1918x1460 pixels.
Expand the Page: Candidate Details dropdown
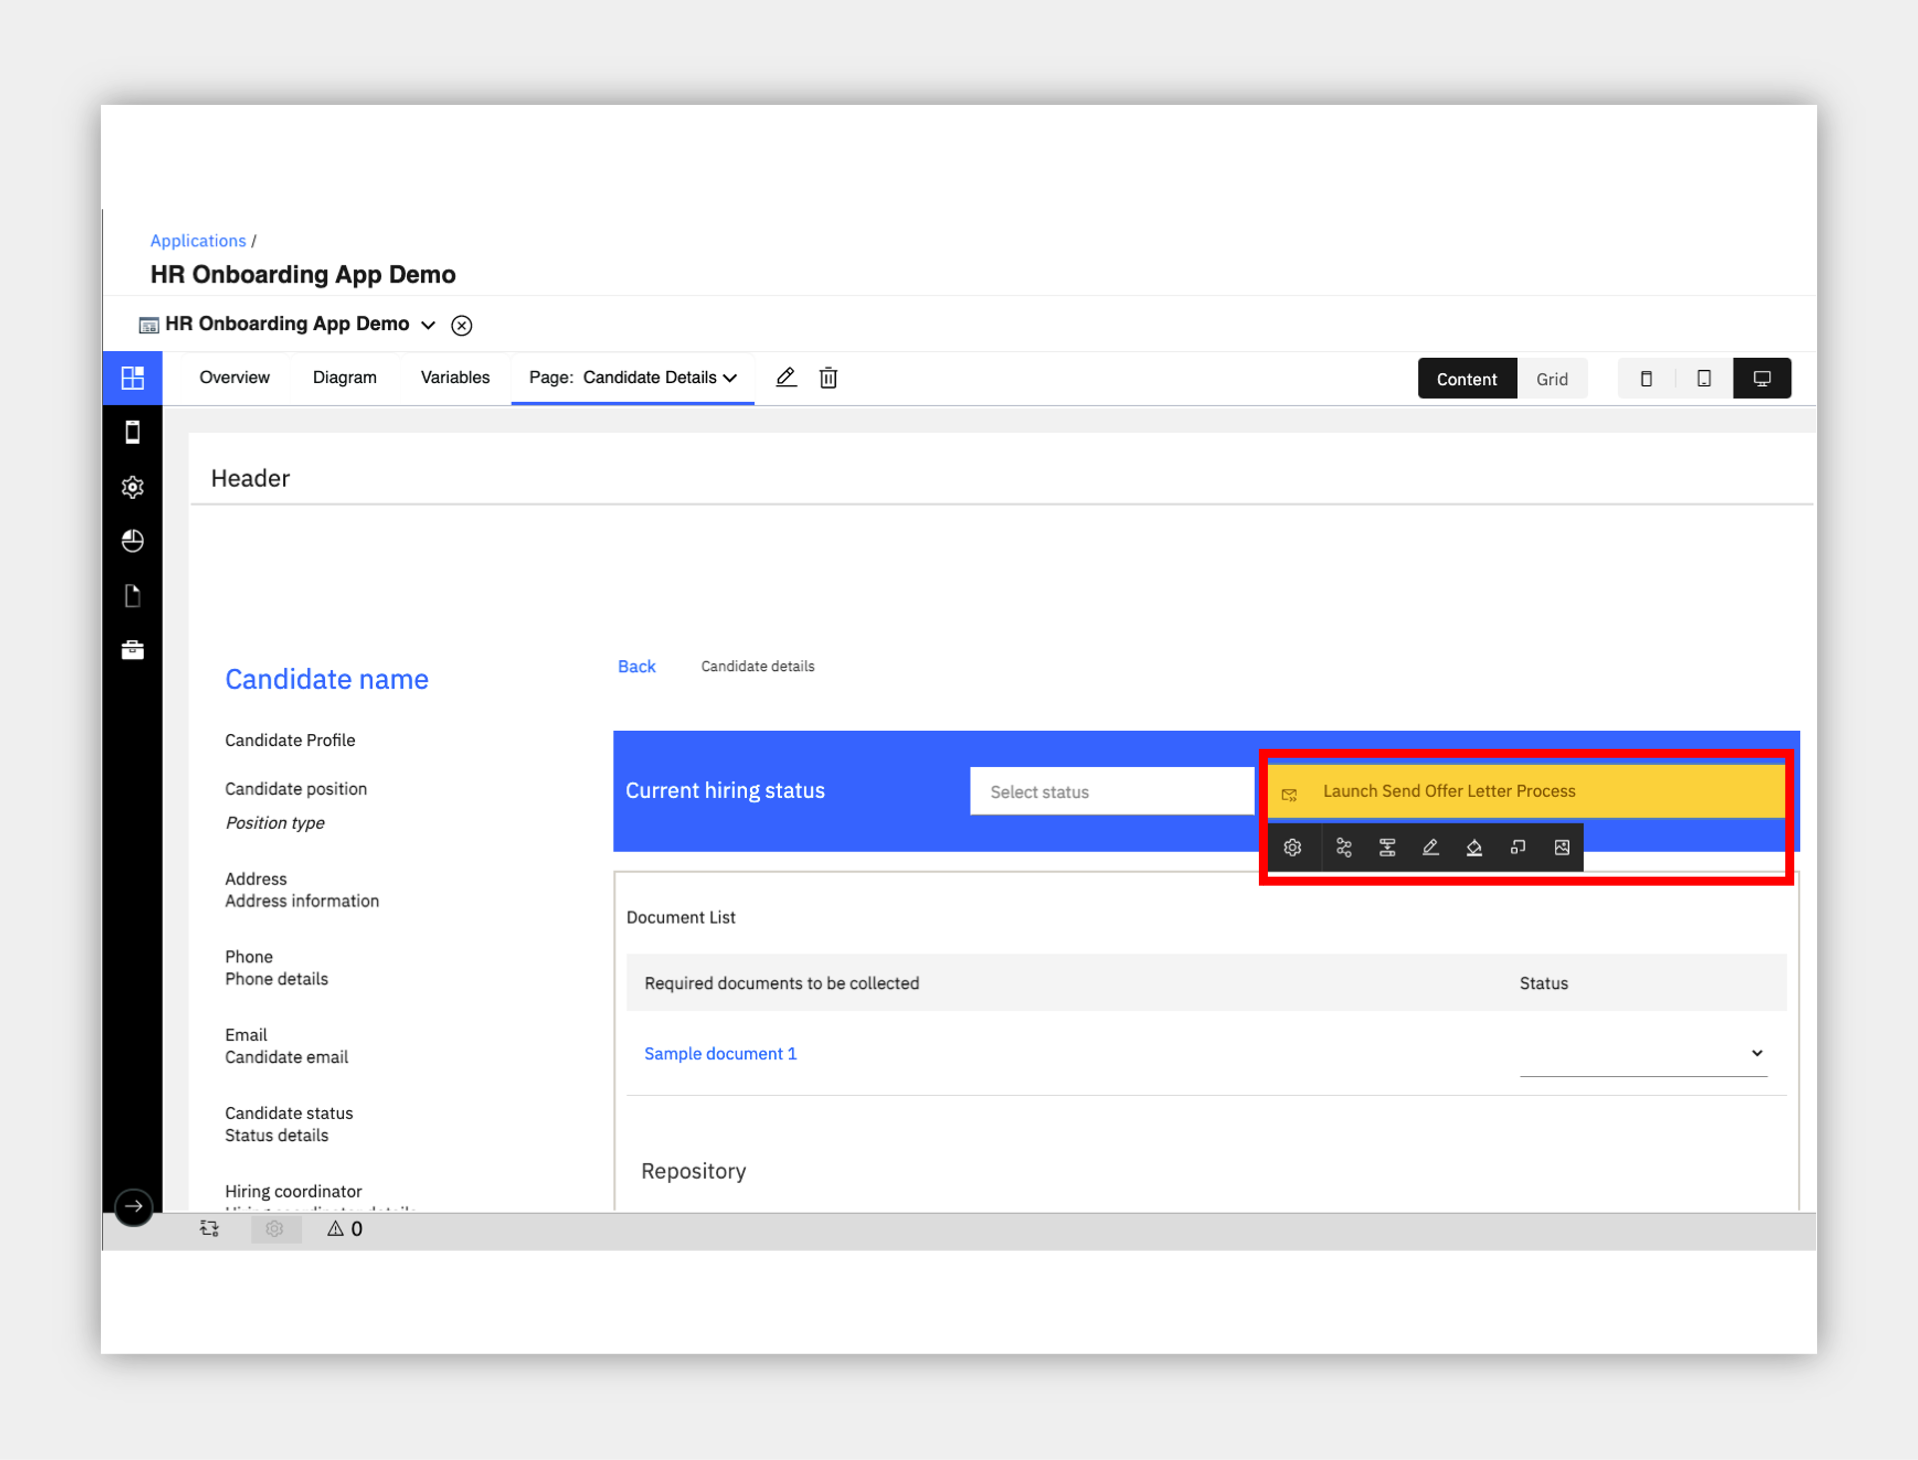click(x=633, y=378)
